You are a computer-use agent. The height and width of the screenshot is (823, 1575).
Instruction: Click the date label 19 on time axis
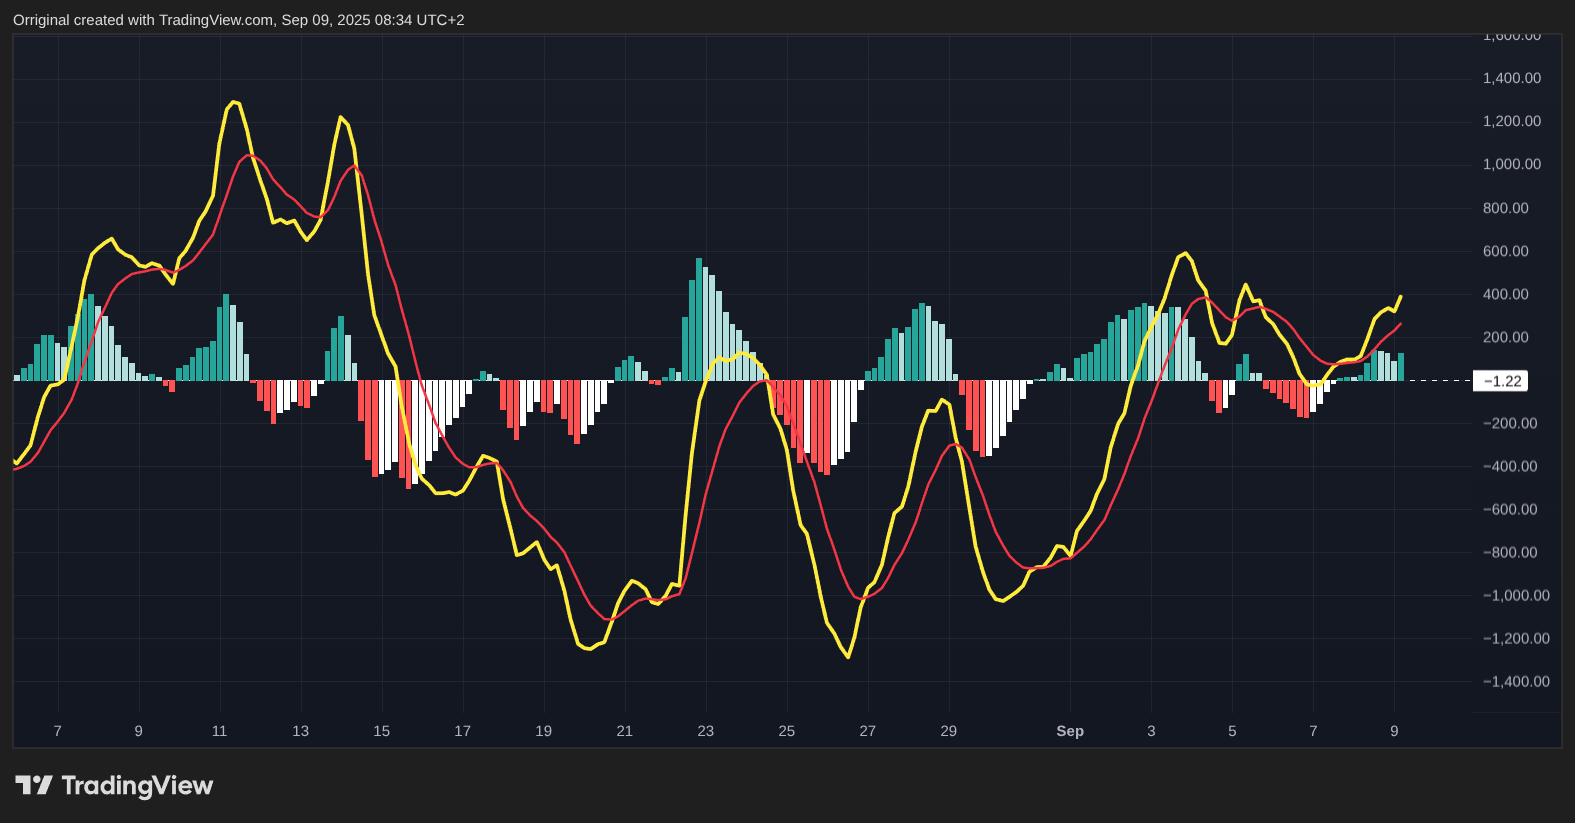(544, 731)
